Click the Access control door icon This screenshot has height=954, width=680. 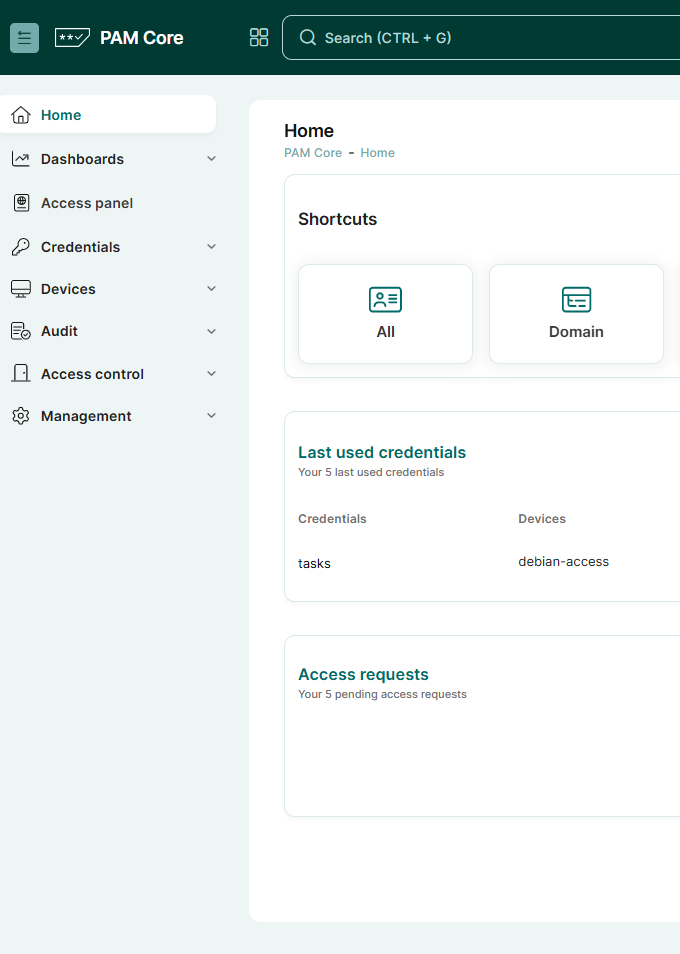point(21,374)
